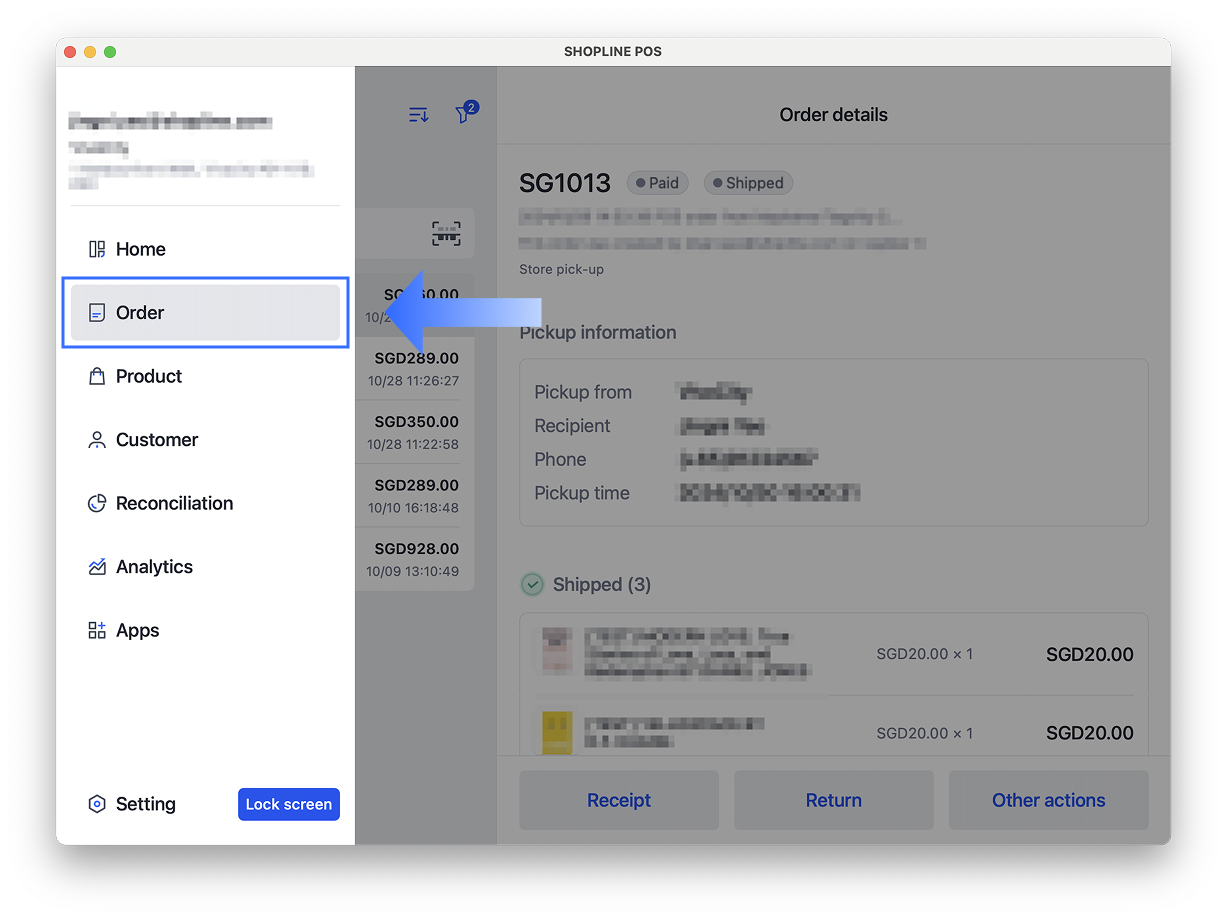
Task: Click the Customer person icon
Action: 97,440
